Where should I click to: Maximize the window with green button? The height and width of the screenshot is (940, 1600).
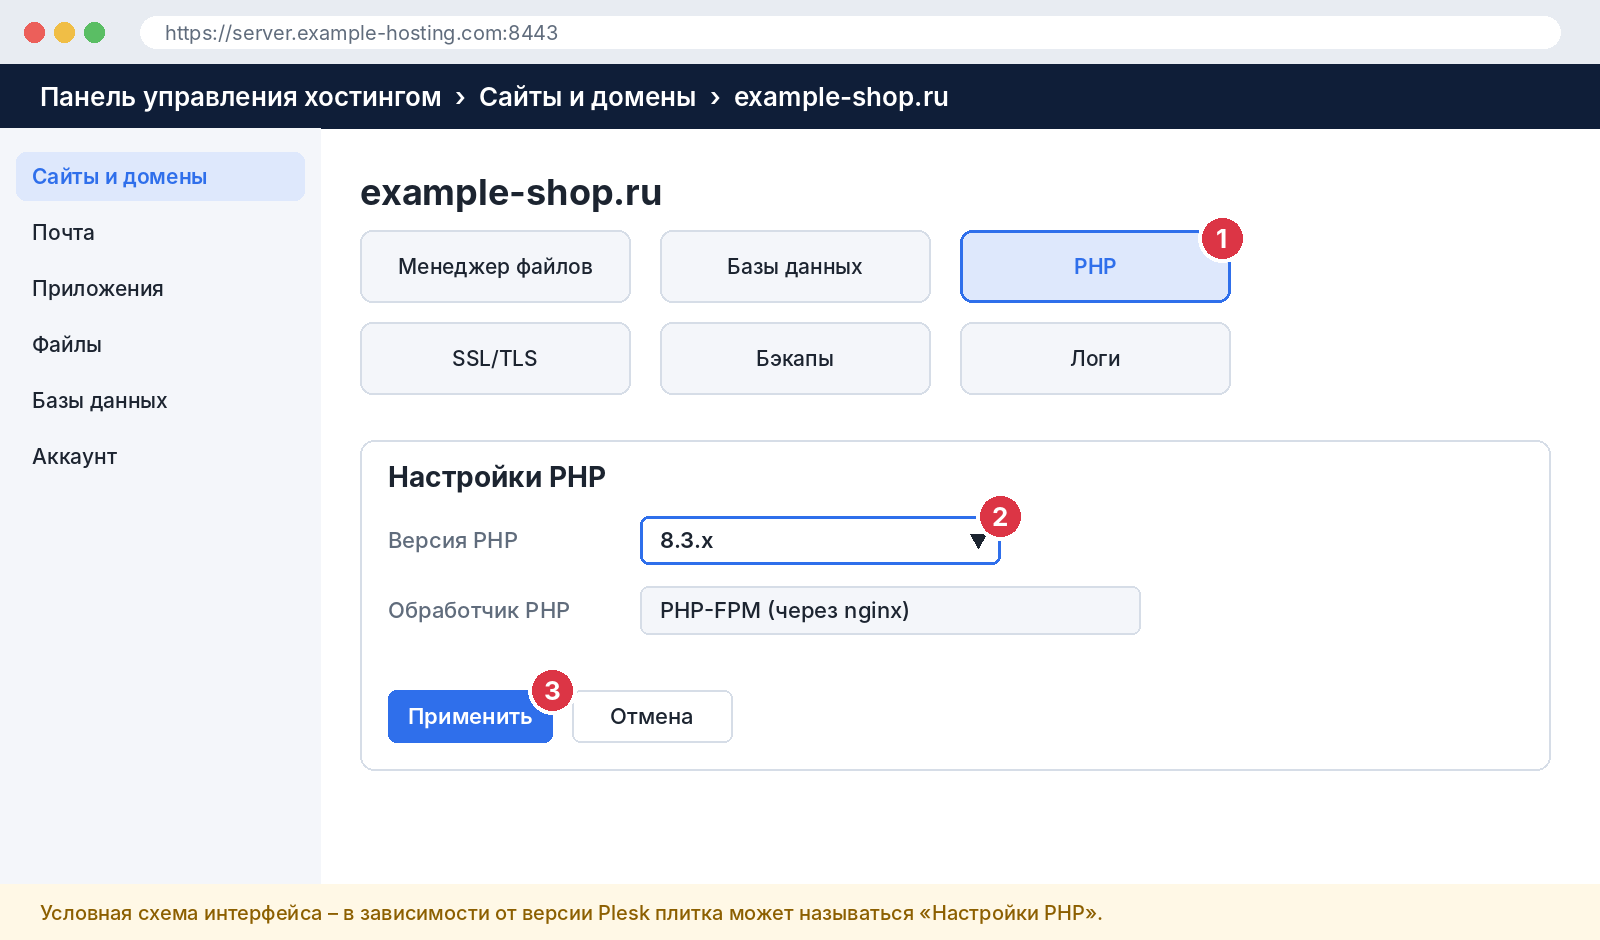[95, 33]
